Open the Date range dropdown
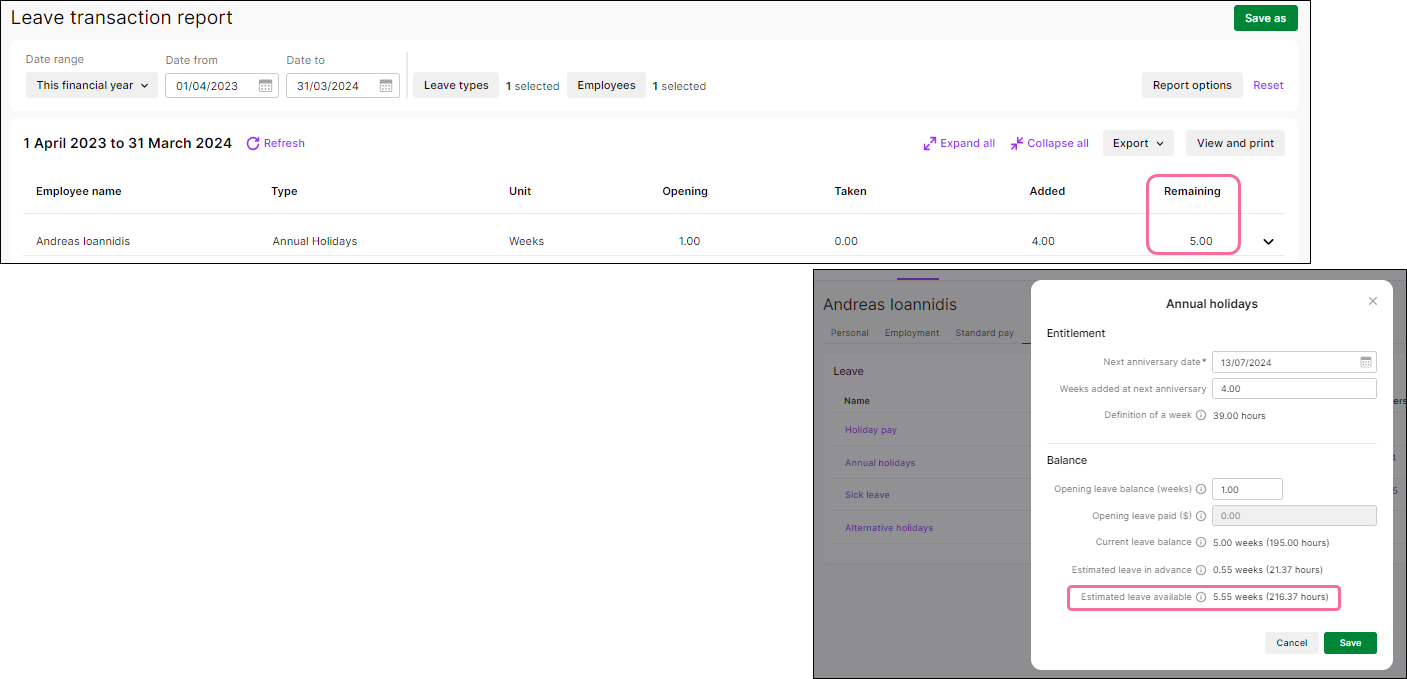Screen dimensions: 1407x679 click(92, 85)
